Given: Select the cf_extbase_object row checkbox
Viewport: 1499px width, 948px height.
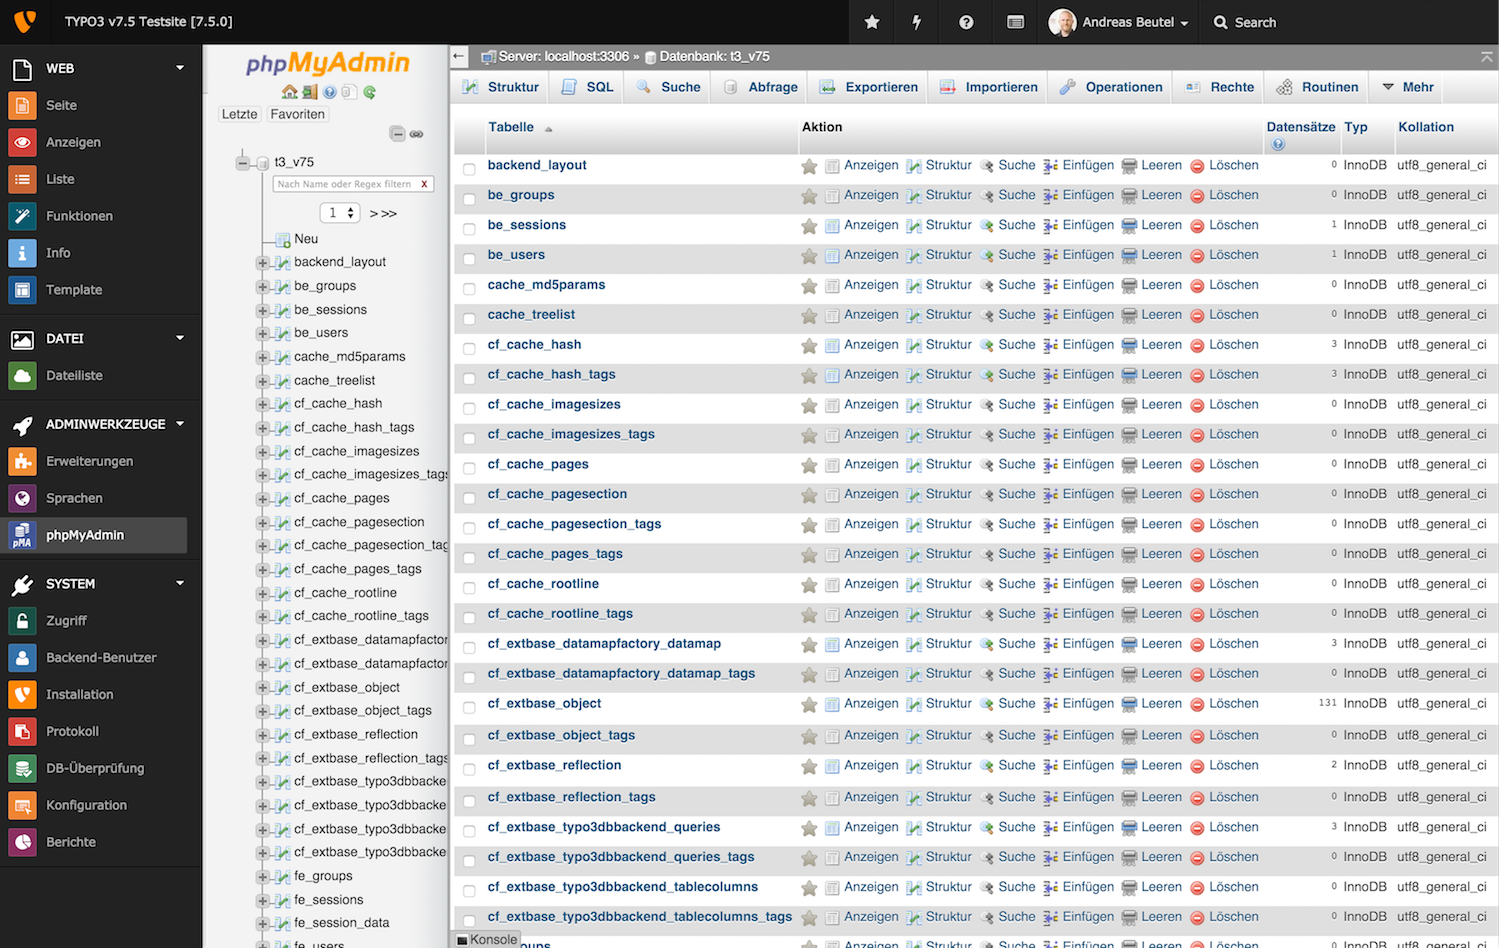Looking at the screenshot, I should (469, 708).
